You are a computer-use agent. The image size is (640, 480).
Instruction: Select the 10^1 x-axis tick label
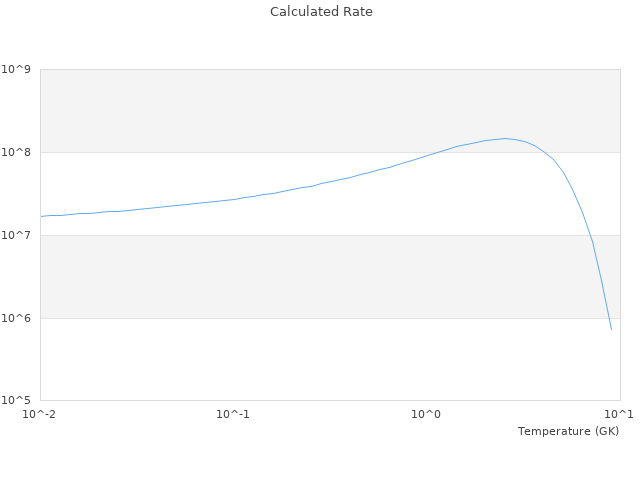pyautogui.click(x=619, y=414)
